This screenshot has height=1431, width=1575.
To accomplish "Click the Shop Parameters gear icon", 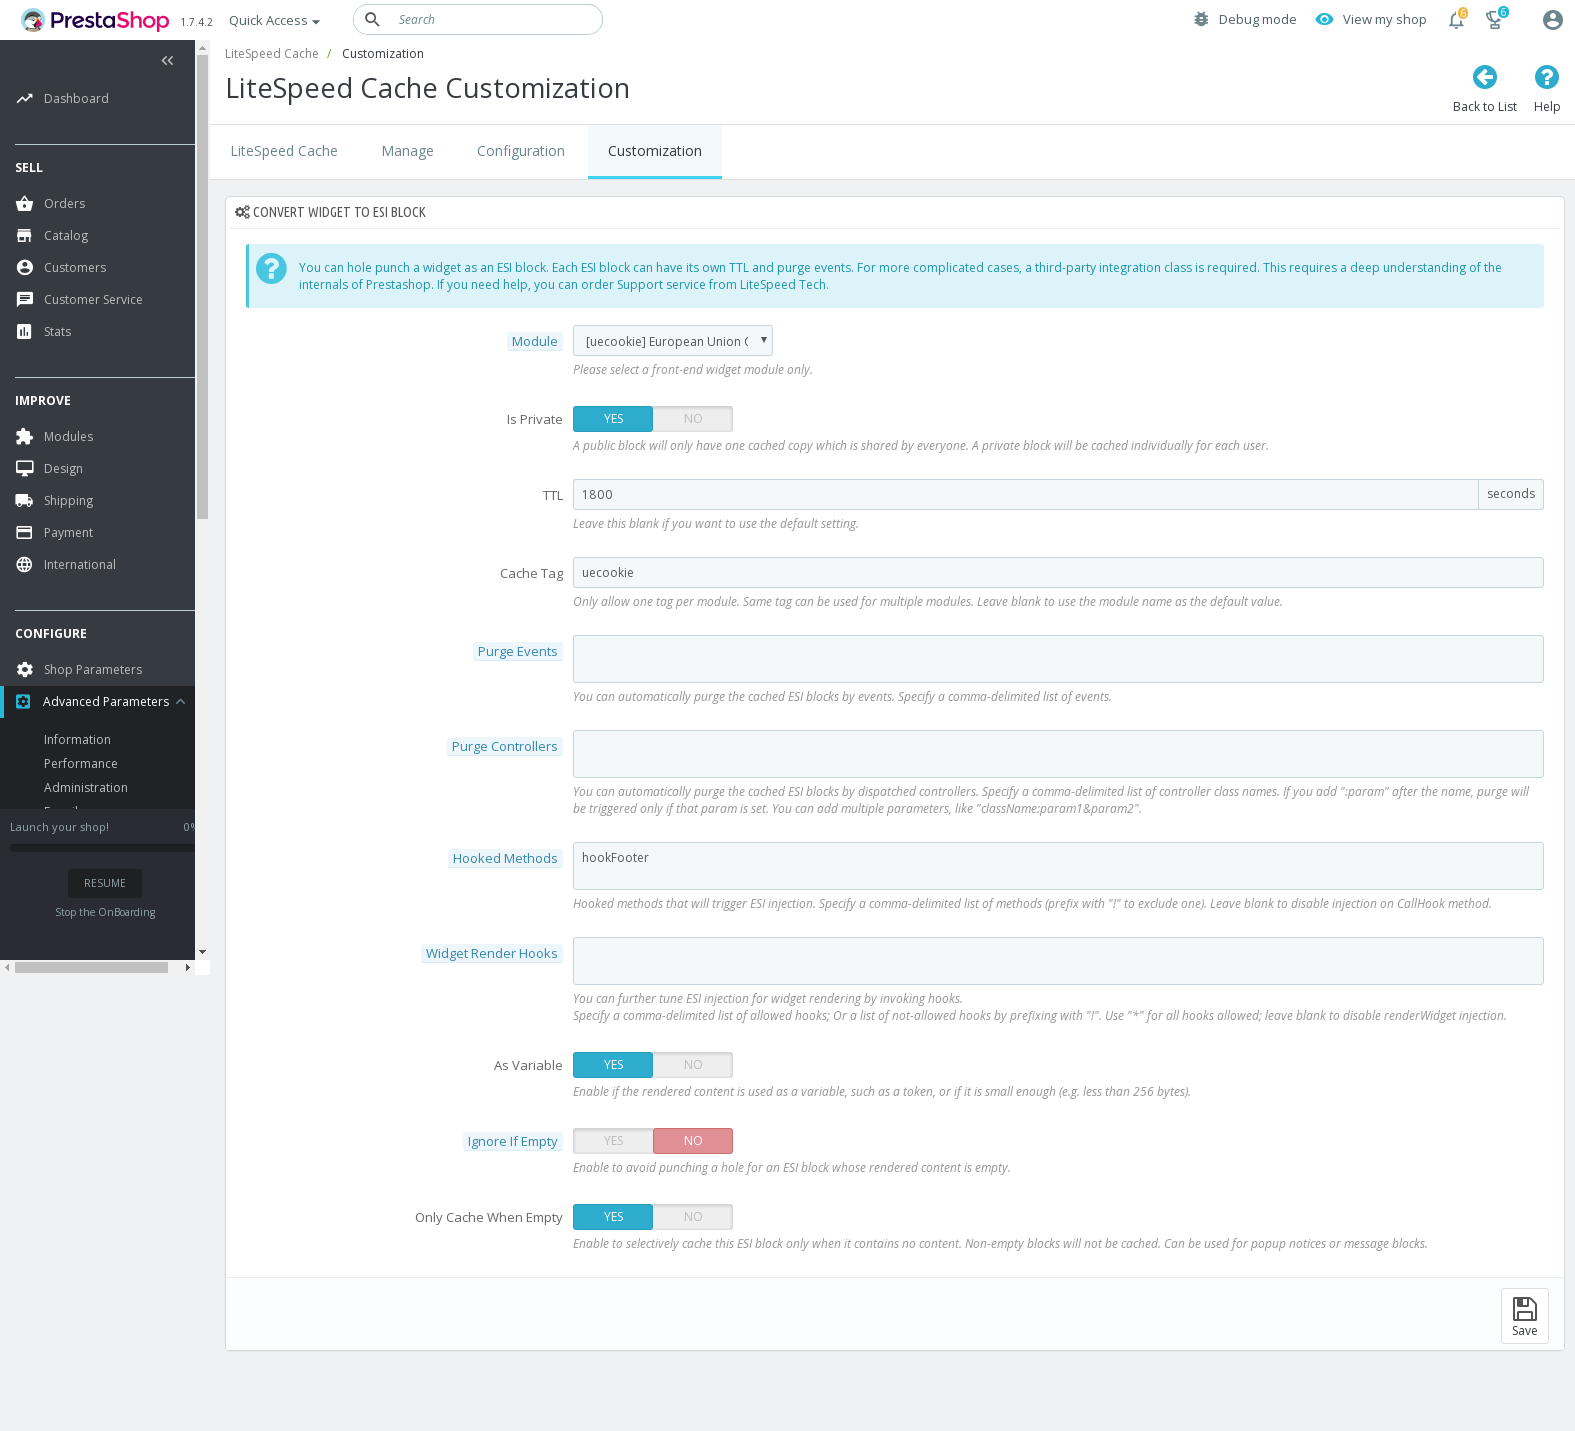I will point(25,669).
